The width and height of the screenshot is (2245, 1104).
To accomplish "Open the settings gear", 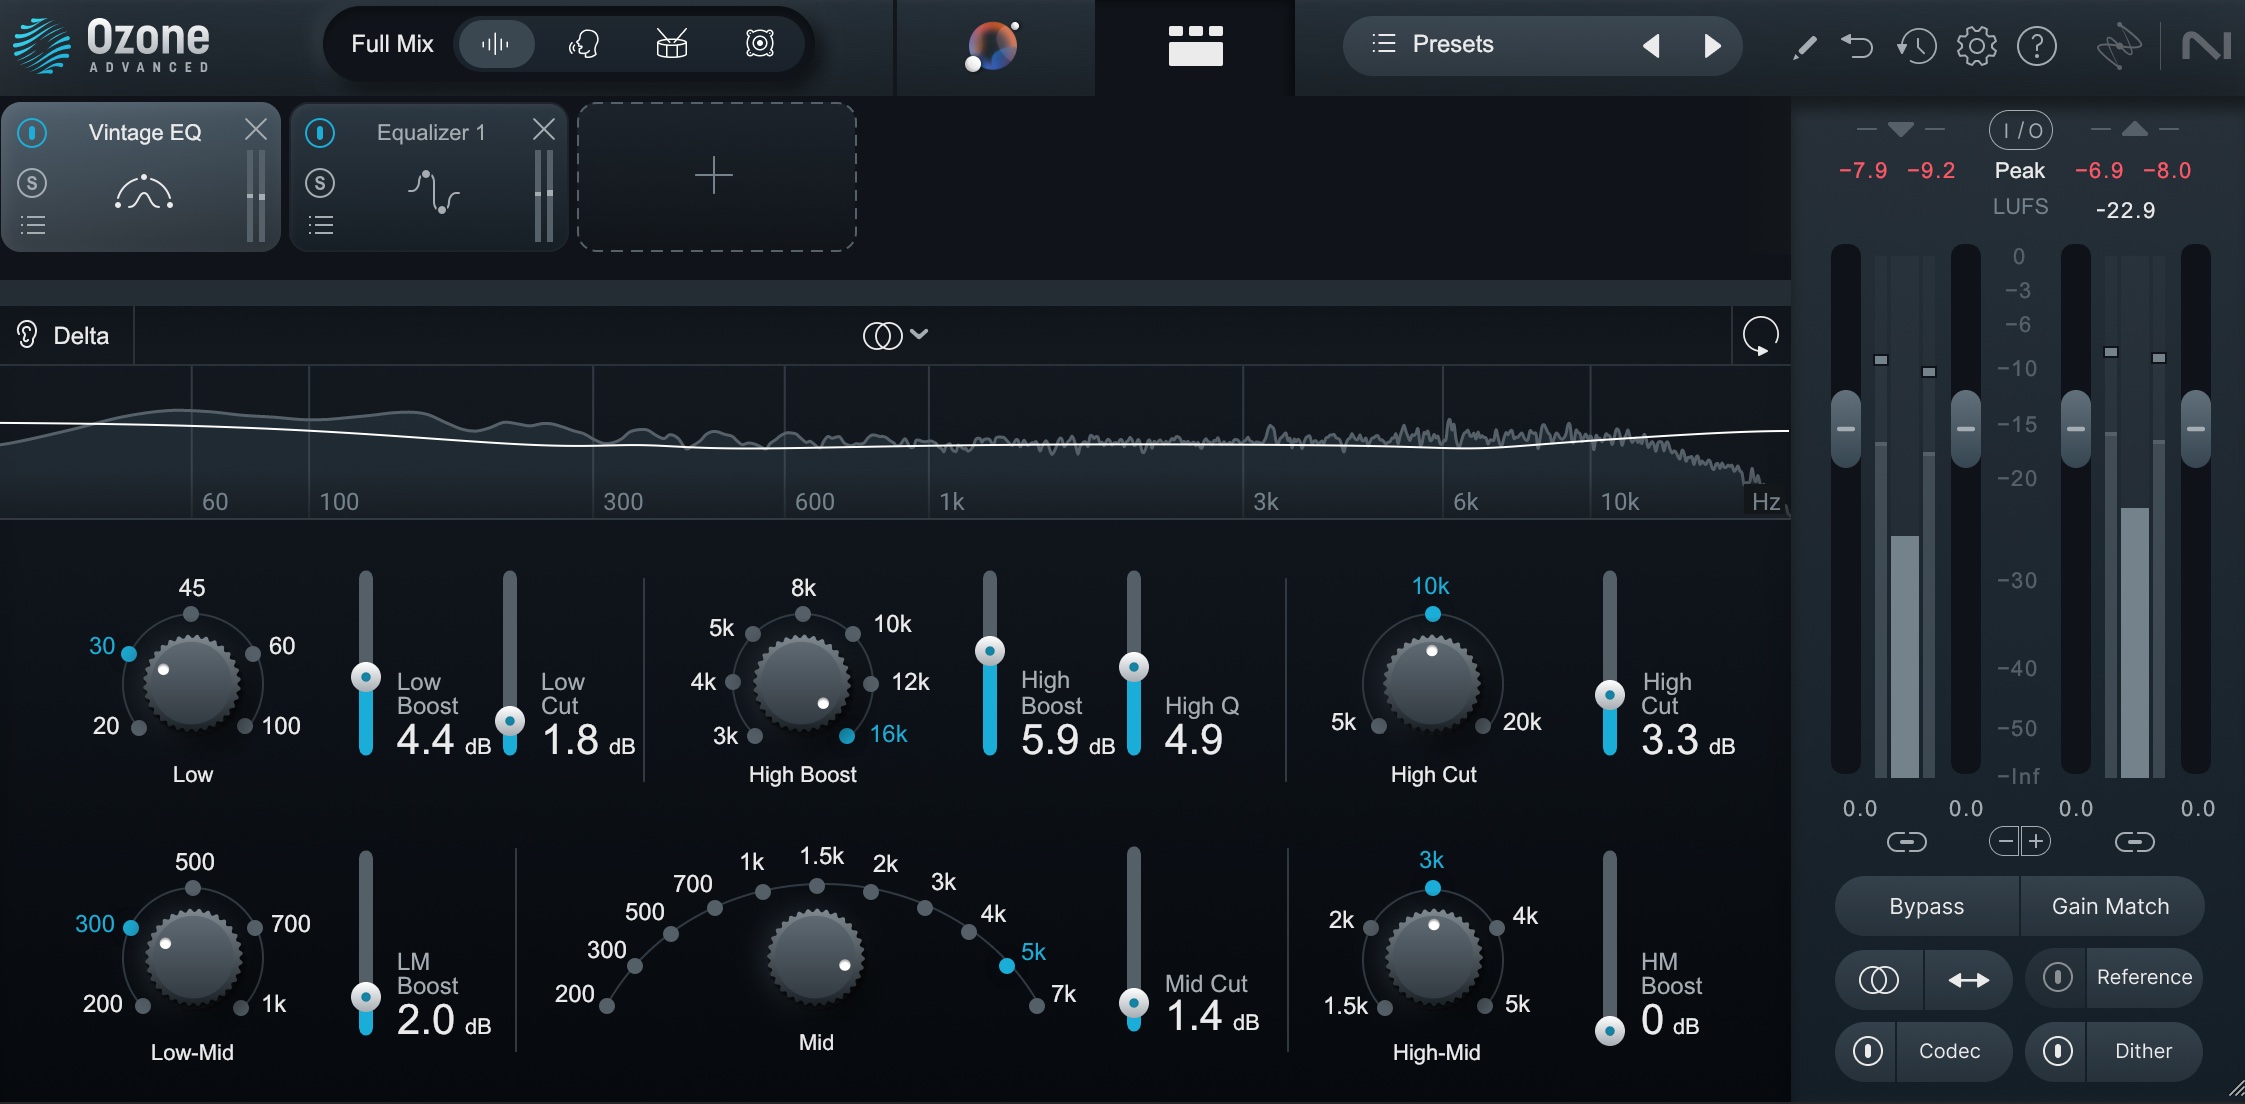I will (x=1976, y=46).
